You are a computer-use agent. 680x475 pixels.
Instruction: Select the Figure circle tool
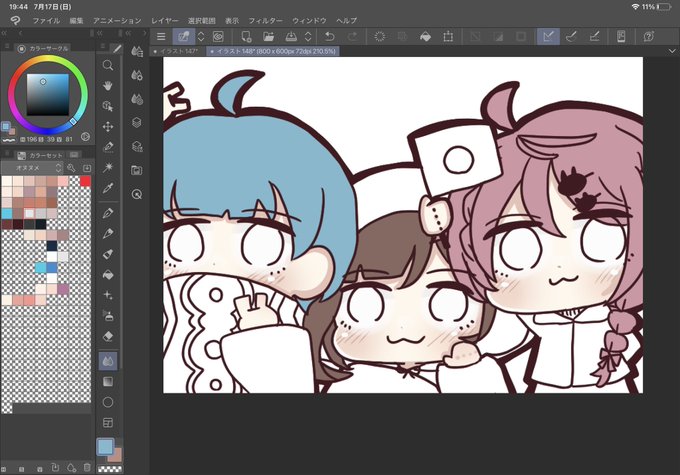[108, 402]
